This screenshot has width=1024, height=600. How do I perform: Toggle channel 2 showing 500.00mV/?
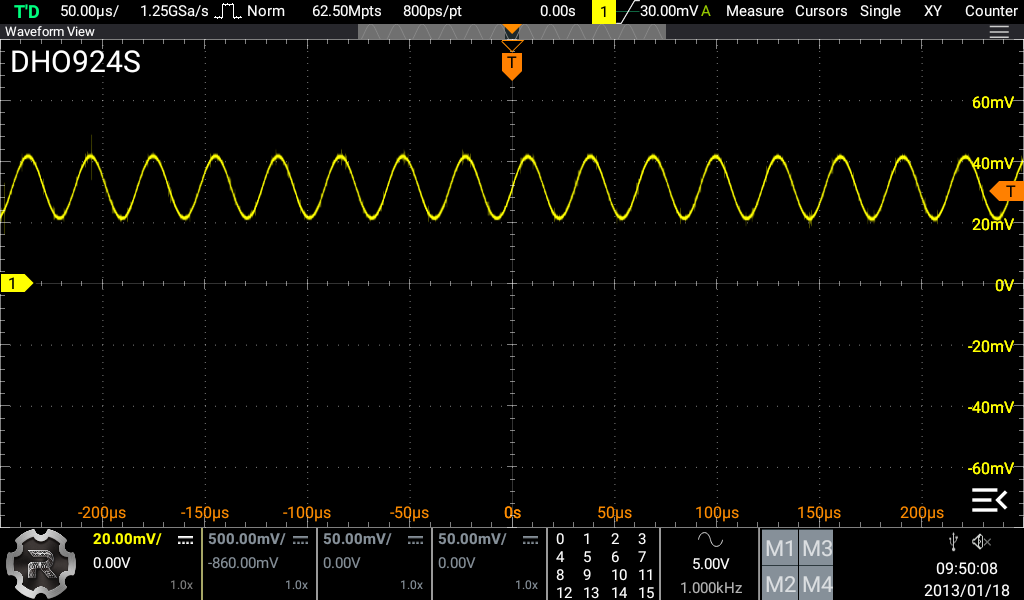pyautogui.click(x=258, y=564)
